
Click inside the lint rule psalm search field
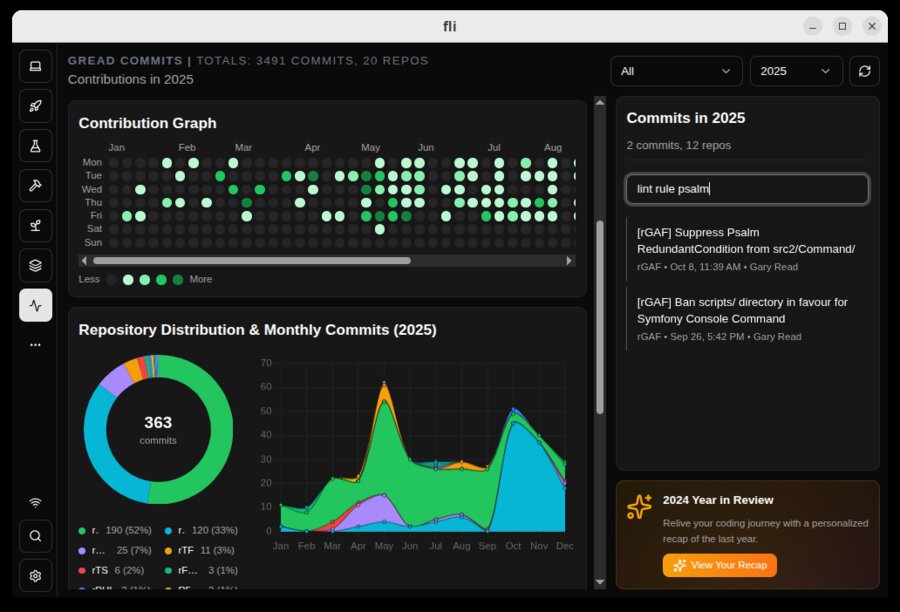coord(746,188)
